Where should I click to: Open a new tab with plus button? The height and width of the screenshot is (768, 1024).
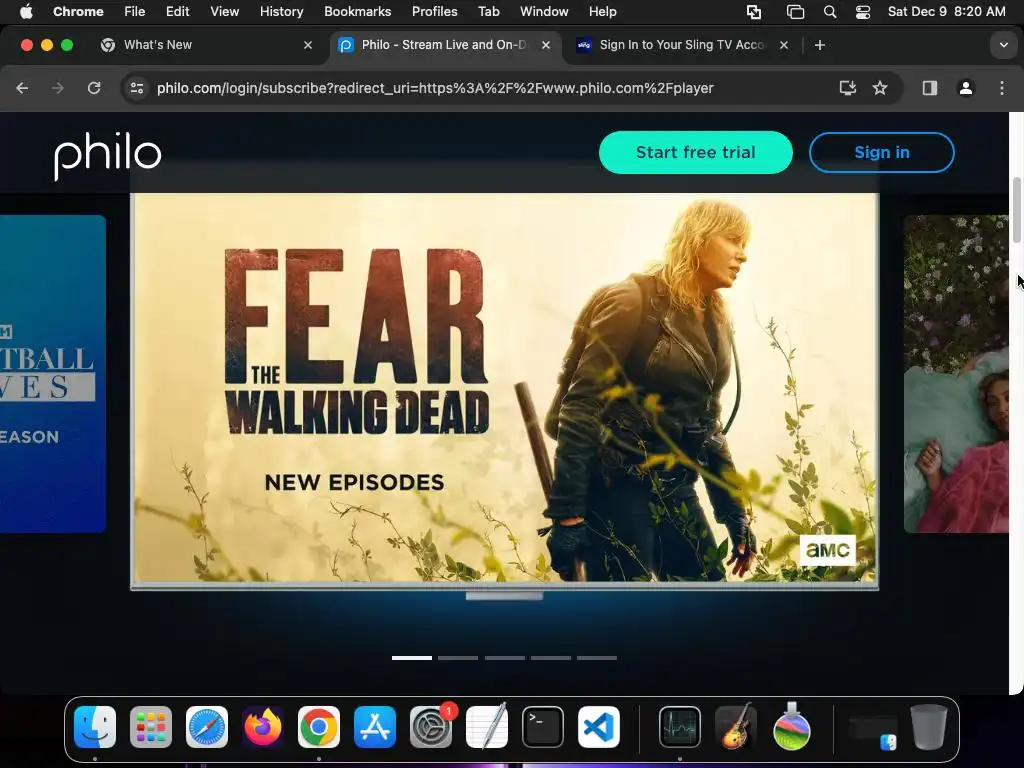(820, 45)
